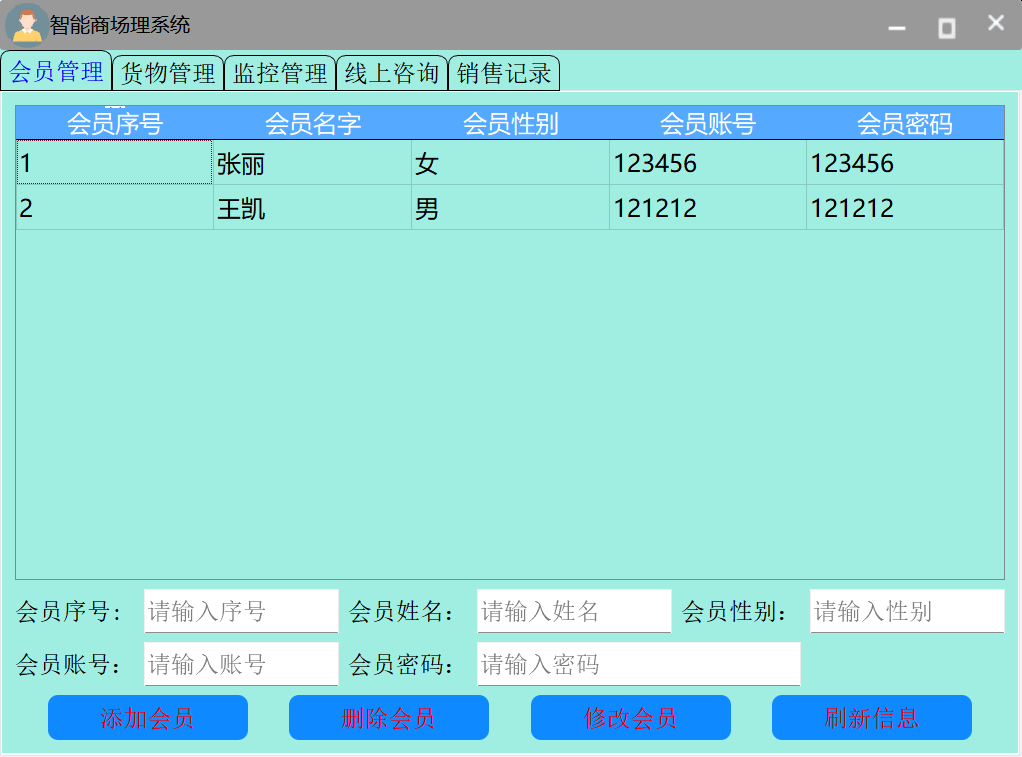Image resolution: width=1022 pixels, height=757 pixels.
Task: Switch to the 线上咨询 tab
Action: click(392, 73)
